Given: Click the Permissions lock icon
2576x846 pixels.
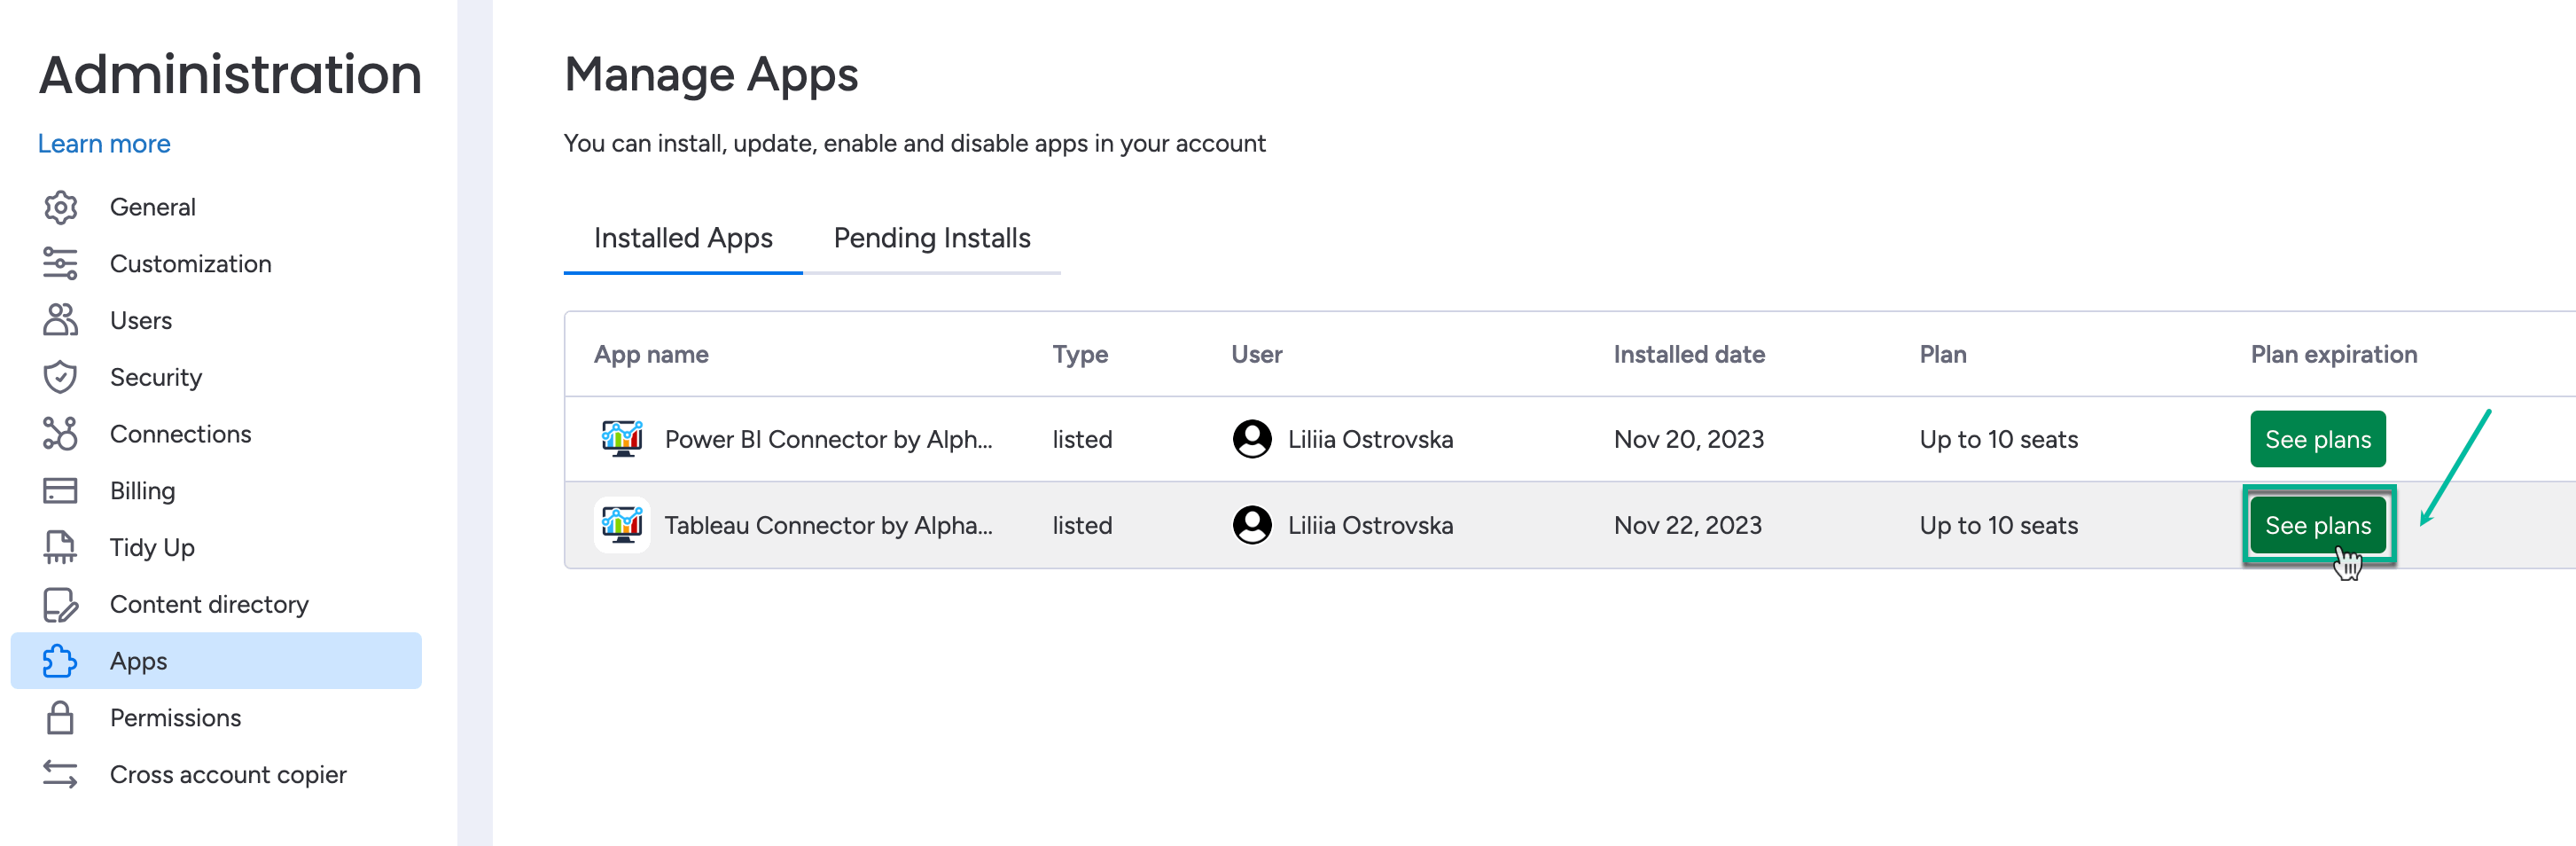Looking at the screenshot, I should [x=60, y=718].
